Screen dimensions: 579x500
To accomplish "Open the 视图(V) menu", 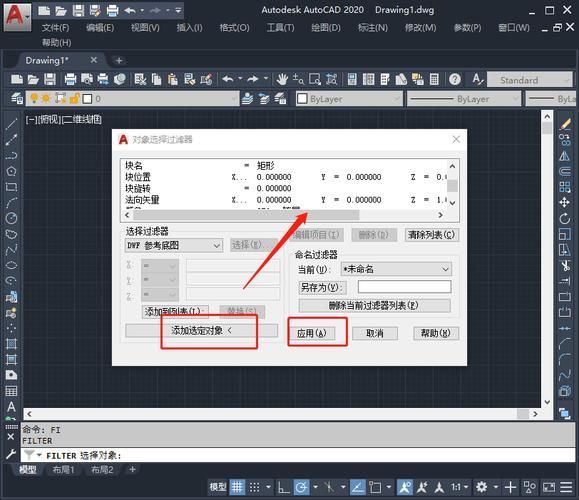I will (x=145, y=28).
